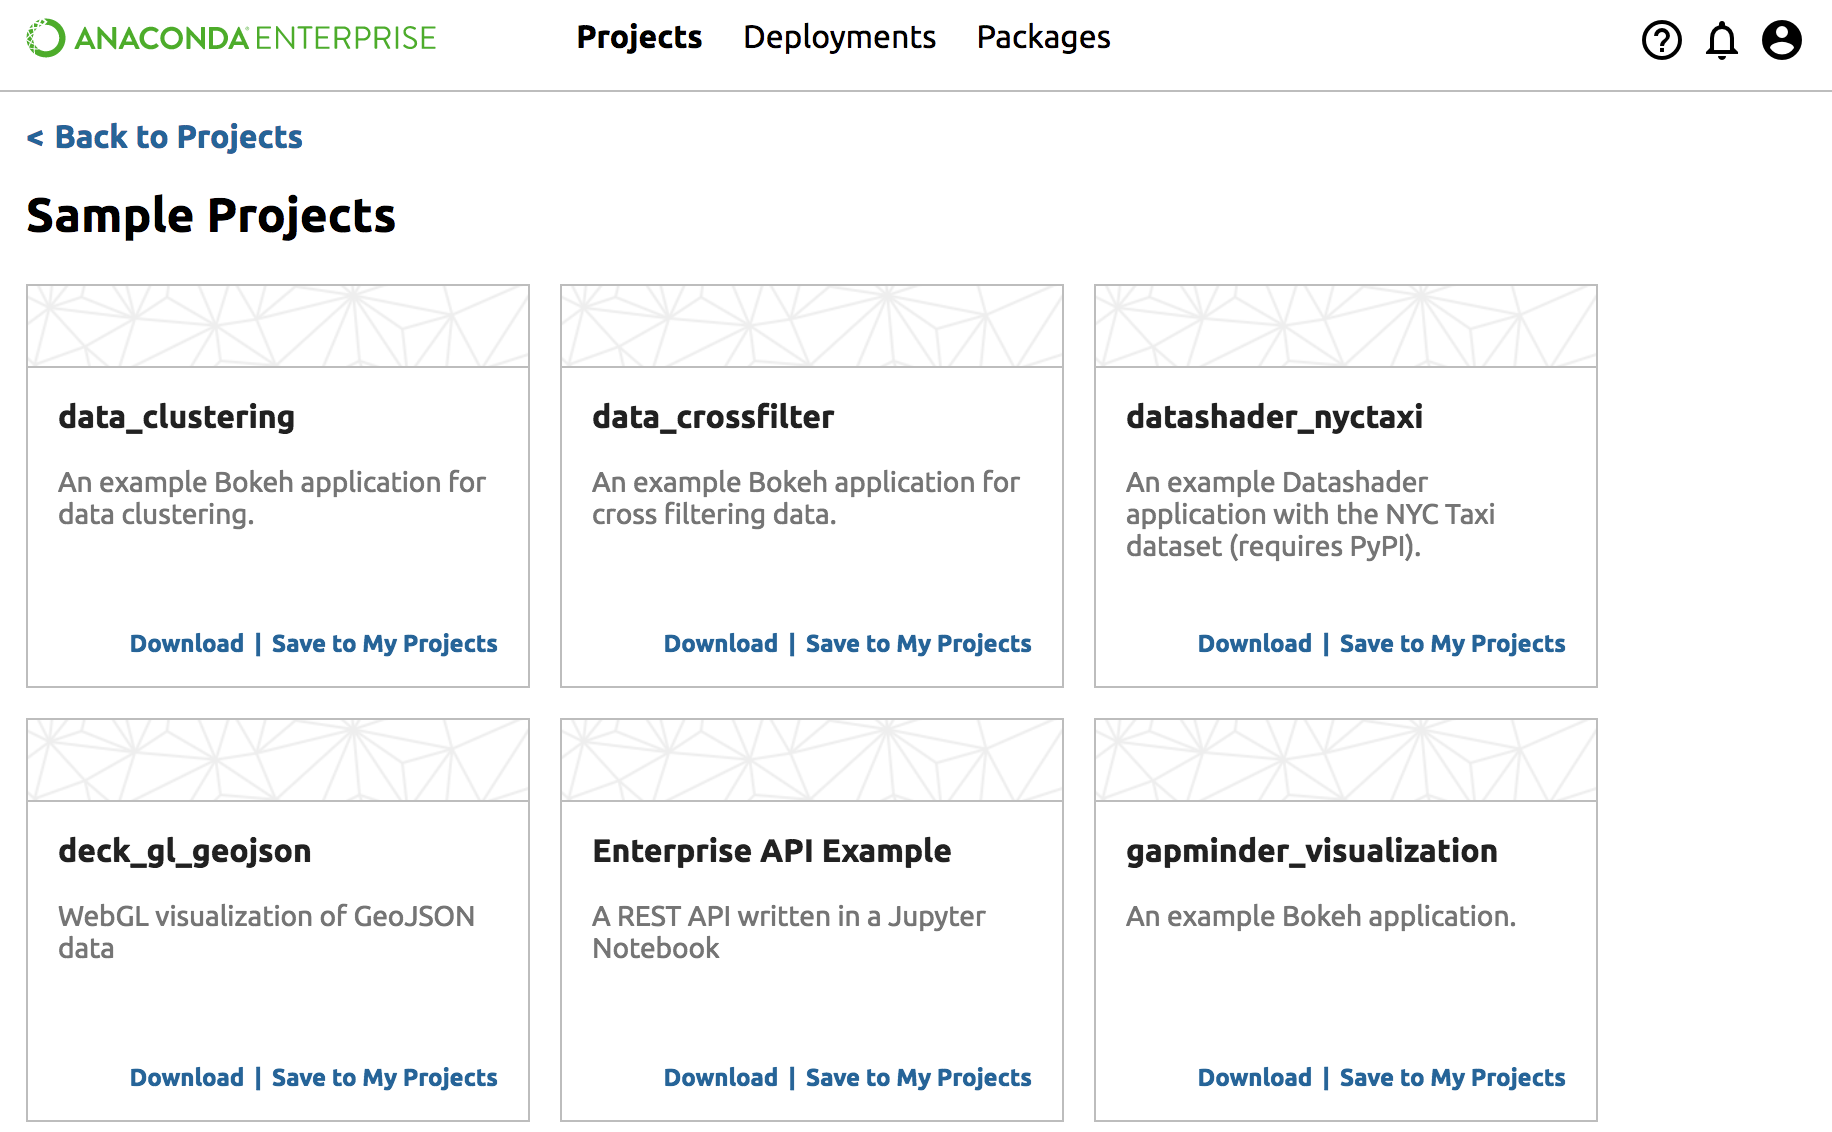Open the data_crossfilter project card title
Screen dimensions: 1832x1132
click(712, 417)
